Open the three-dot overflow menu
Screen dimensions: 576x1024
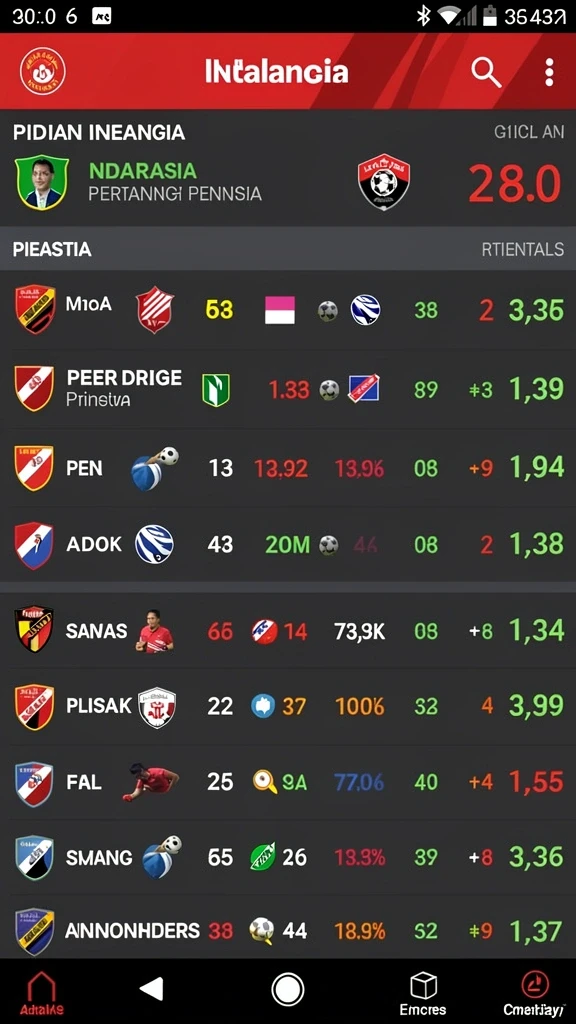click(549, 72)
